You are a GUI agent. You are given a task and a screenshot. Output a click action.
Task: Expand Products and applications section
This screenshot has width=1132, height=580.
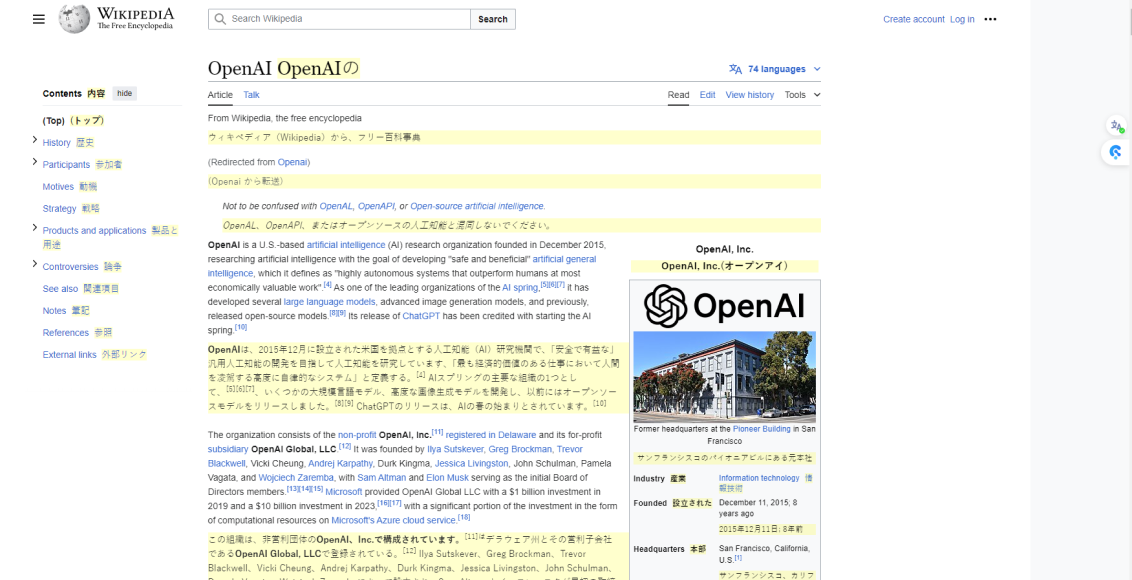pyautogui.click(x=35, y=228)
